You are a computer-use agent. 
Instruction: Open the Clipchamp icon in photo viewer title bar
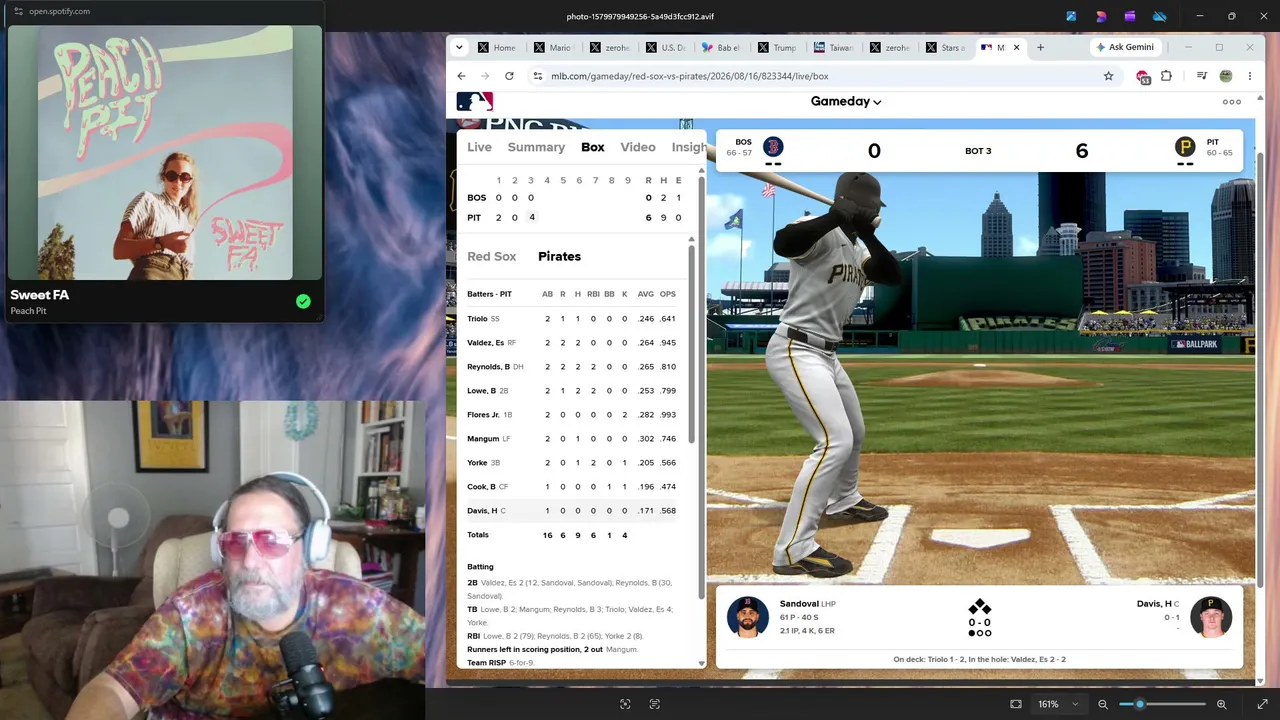pyautogui.click(x=1130, y=16)
